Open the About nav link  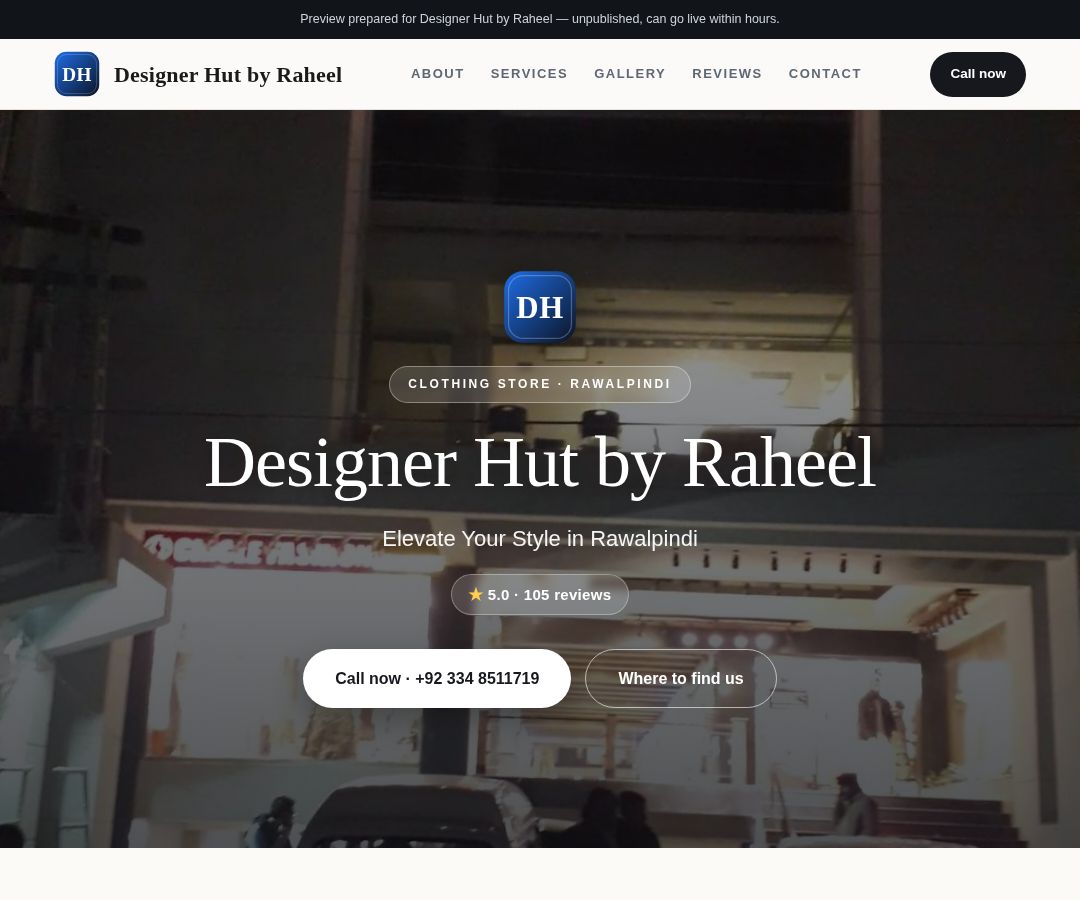tap(437, 74)
